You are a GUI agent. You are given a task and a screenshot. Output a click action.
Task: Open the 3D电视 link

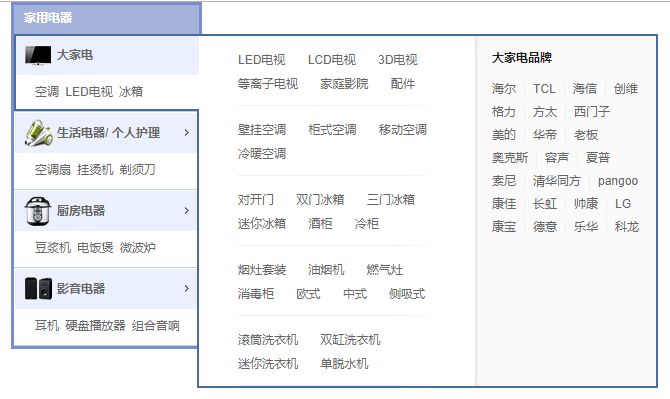pos(398,60)
